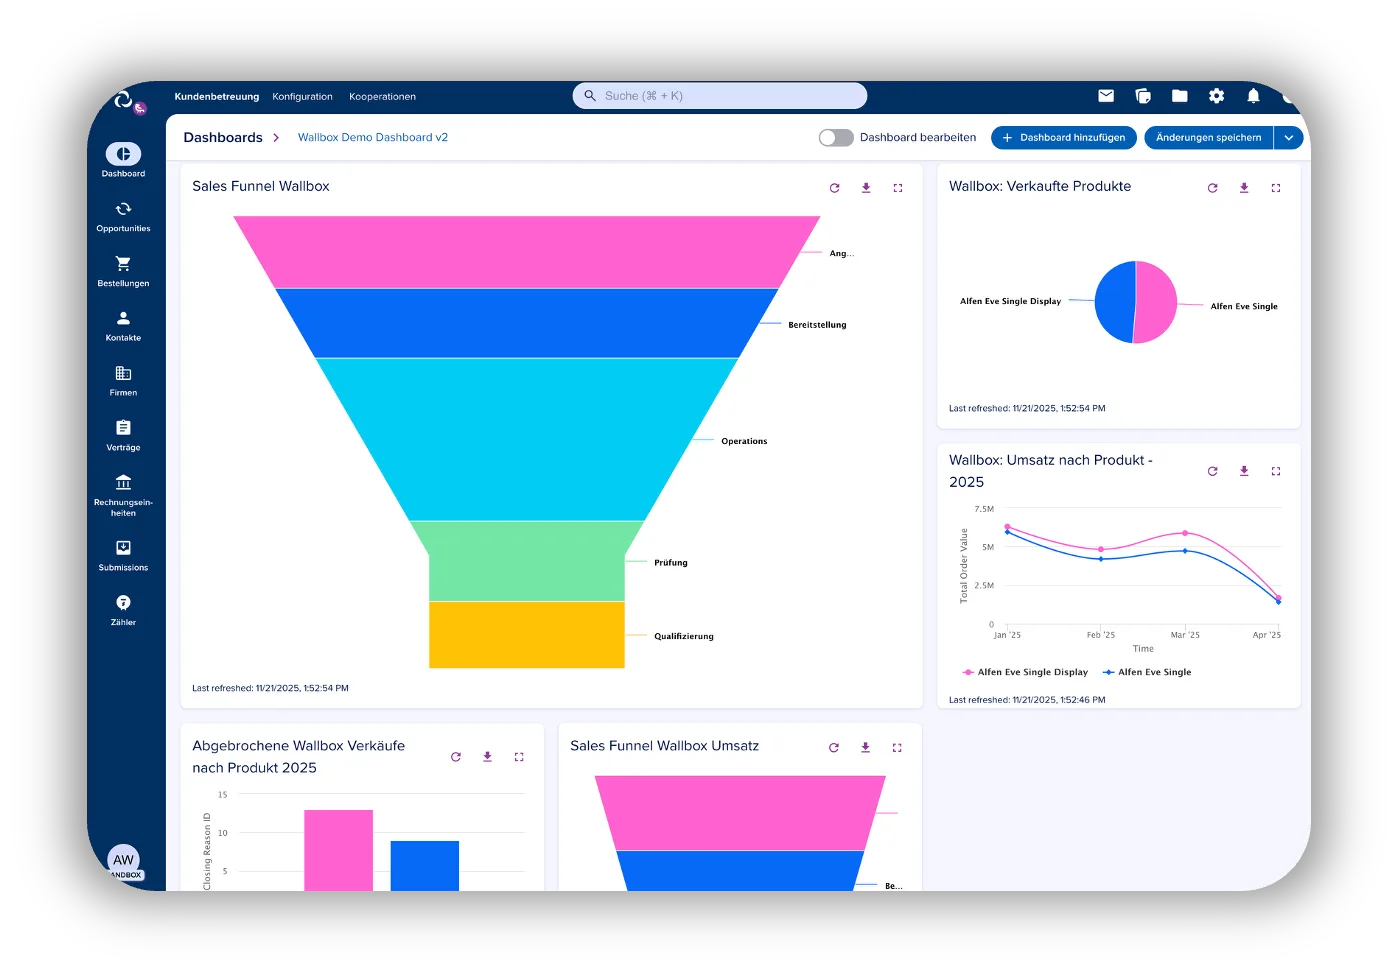
Task: Toggle Alfen Eve Single Display legend series
Action: (1025, 672)
